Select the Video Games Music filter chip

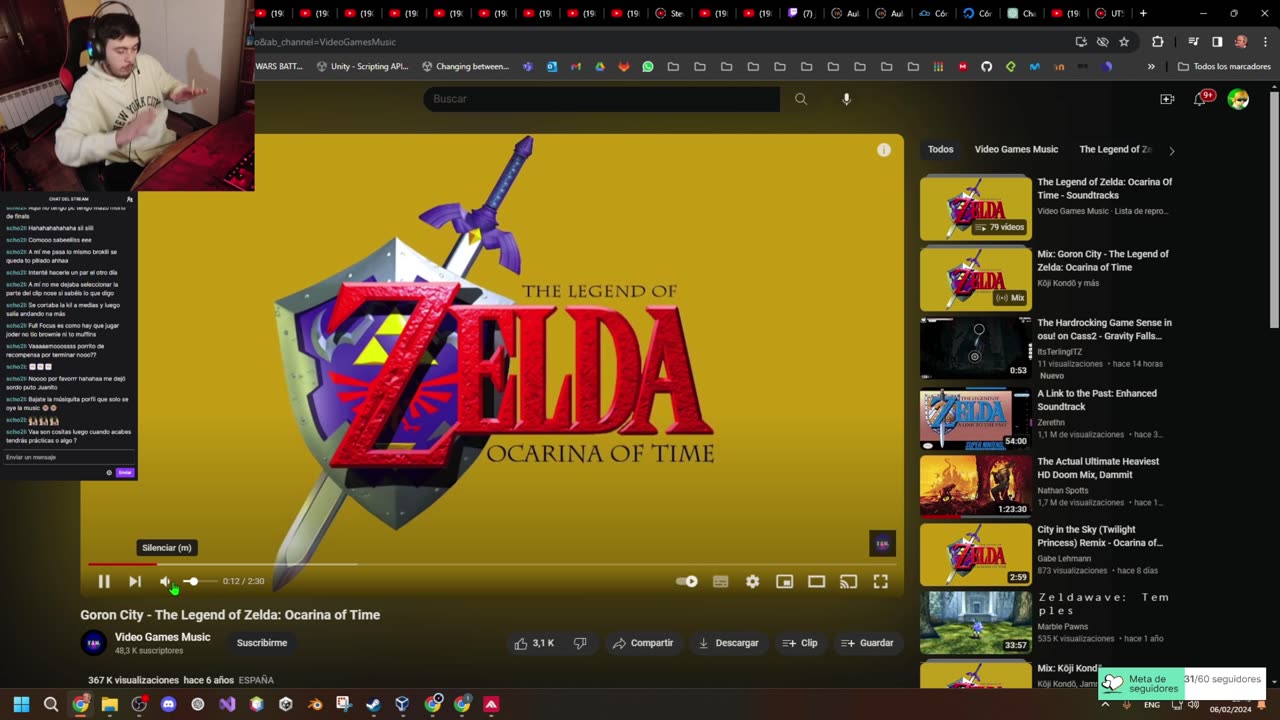1016,149
